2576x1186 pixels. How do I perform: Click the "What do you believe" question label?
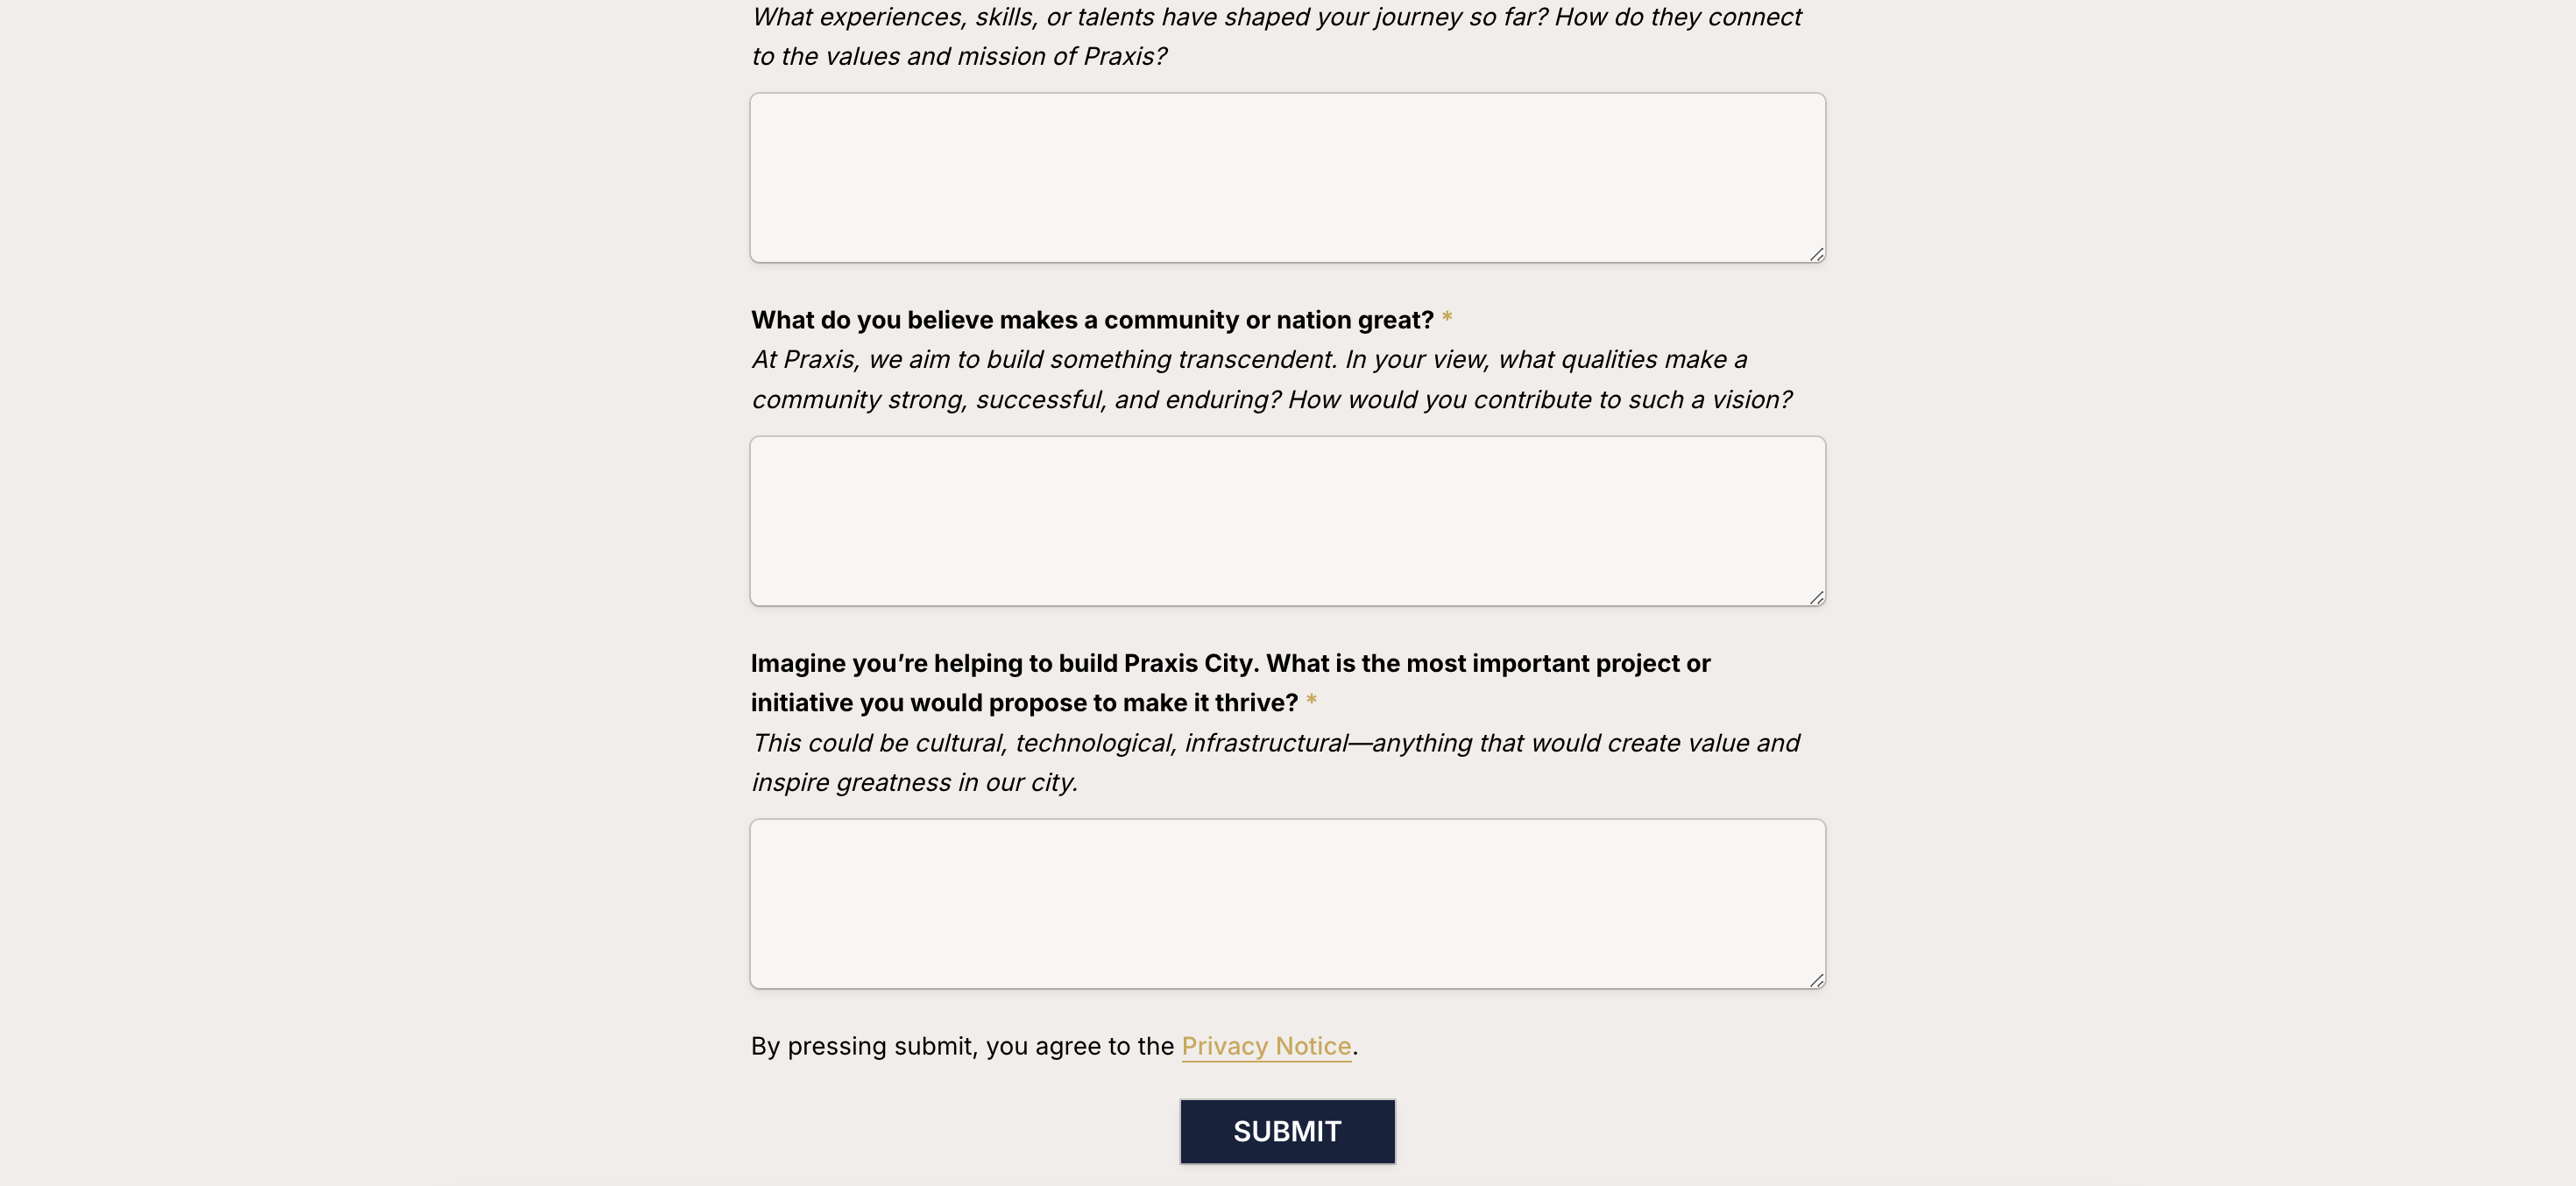tap(1091, 320)
